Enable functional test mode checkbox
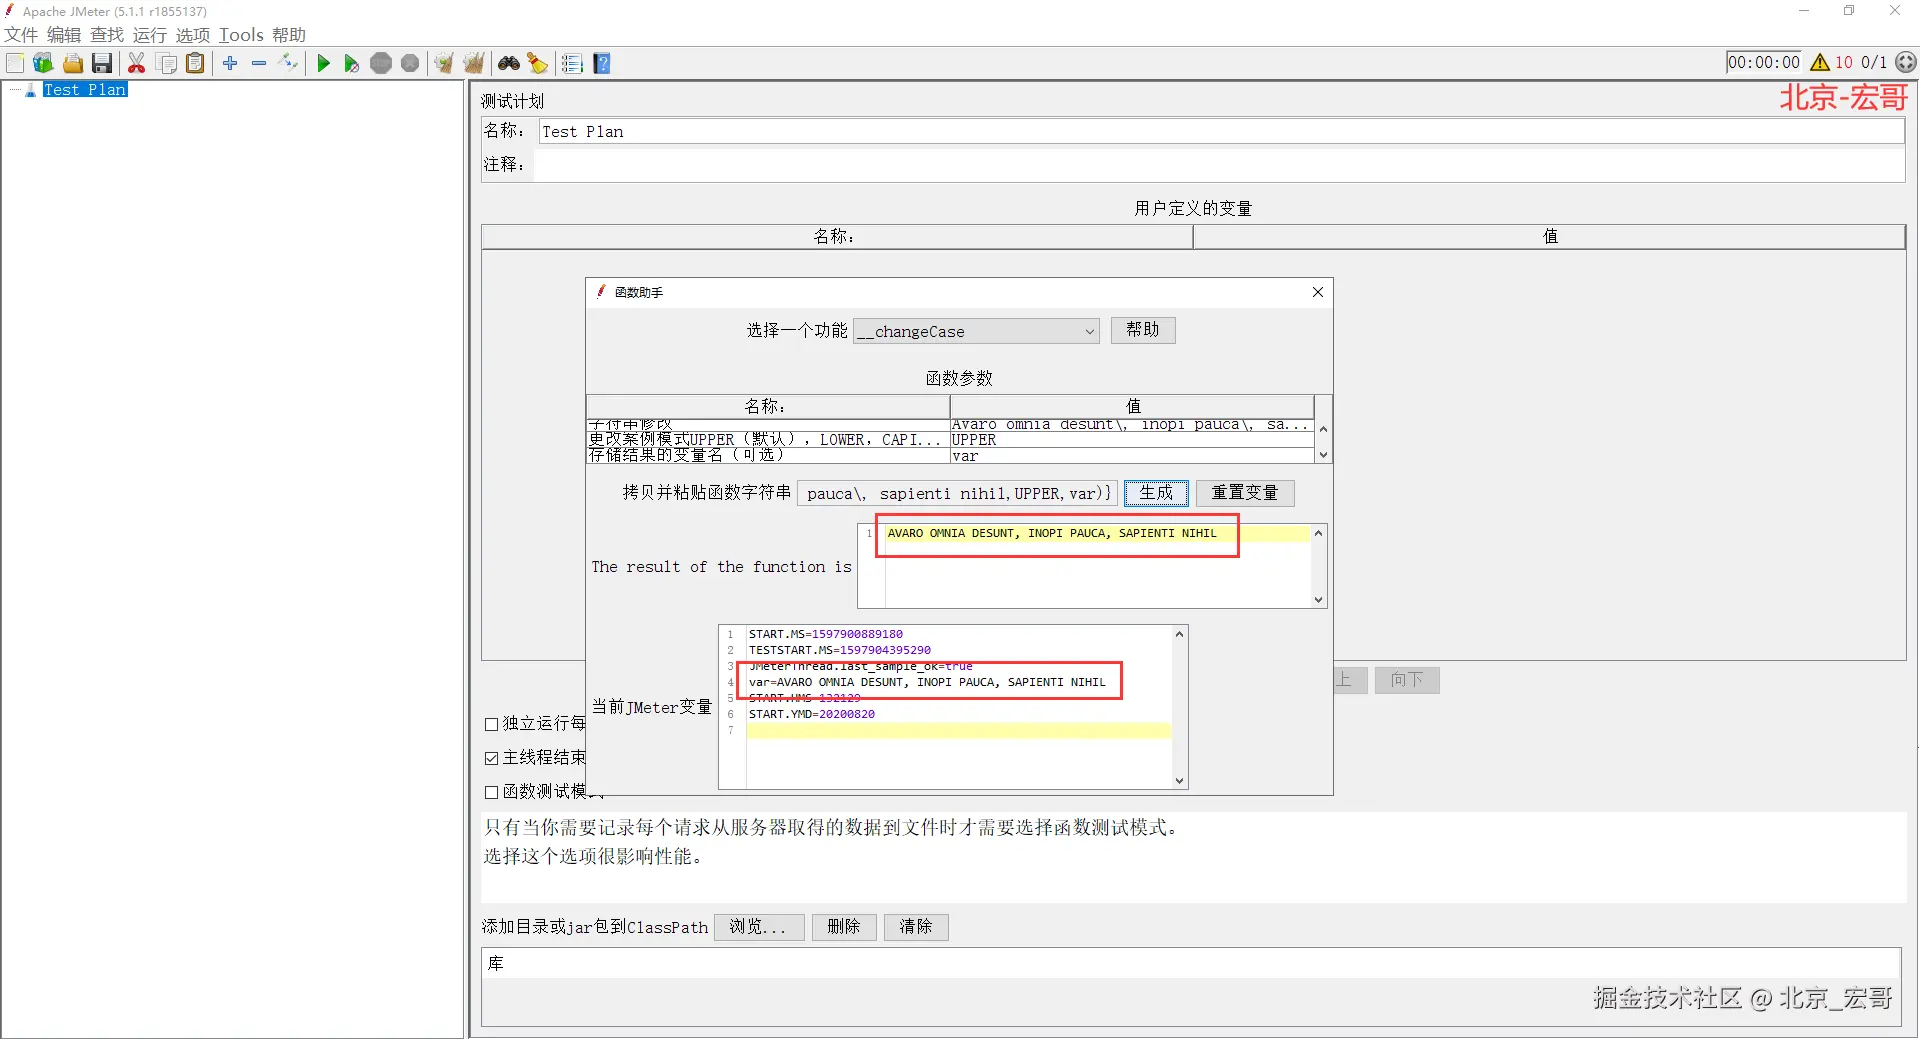1920x1039 pixels. pyautogui.click(x=491, y=792)
